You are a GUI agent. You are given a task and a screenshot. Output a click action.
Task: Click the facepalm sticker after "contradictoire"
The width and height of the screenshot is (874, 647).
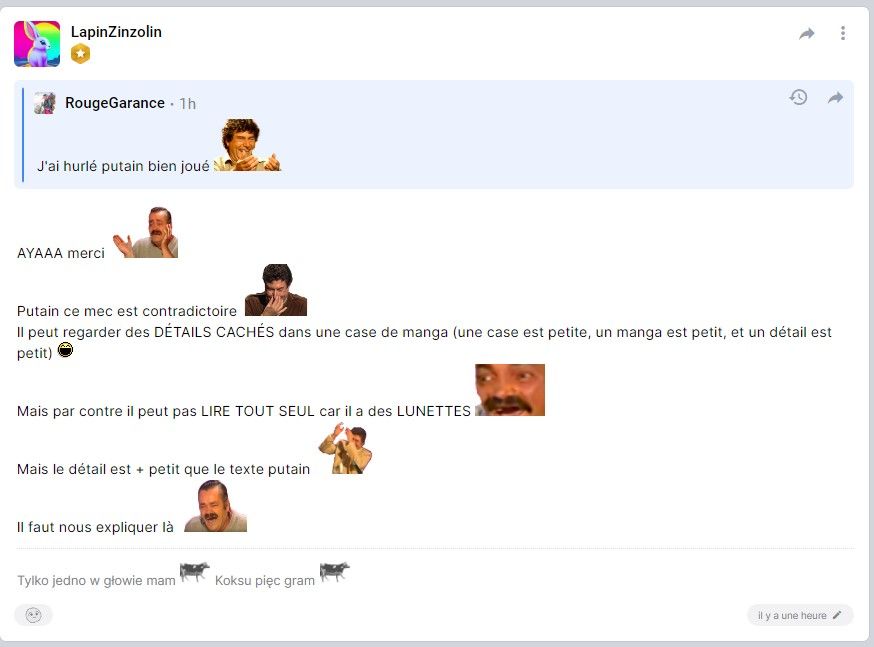pyautogui.click(x=276, y=290)
